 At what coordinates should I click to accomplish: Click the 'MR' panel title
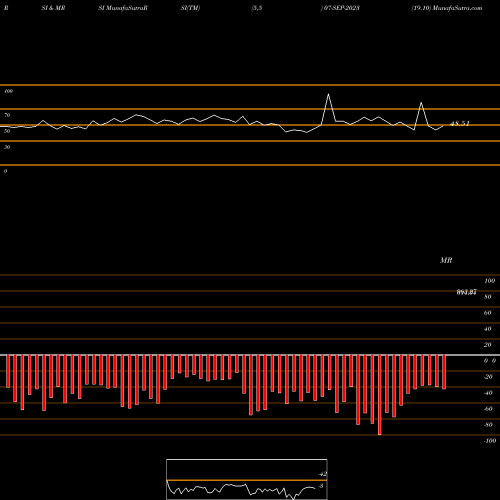pos(446,260)
